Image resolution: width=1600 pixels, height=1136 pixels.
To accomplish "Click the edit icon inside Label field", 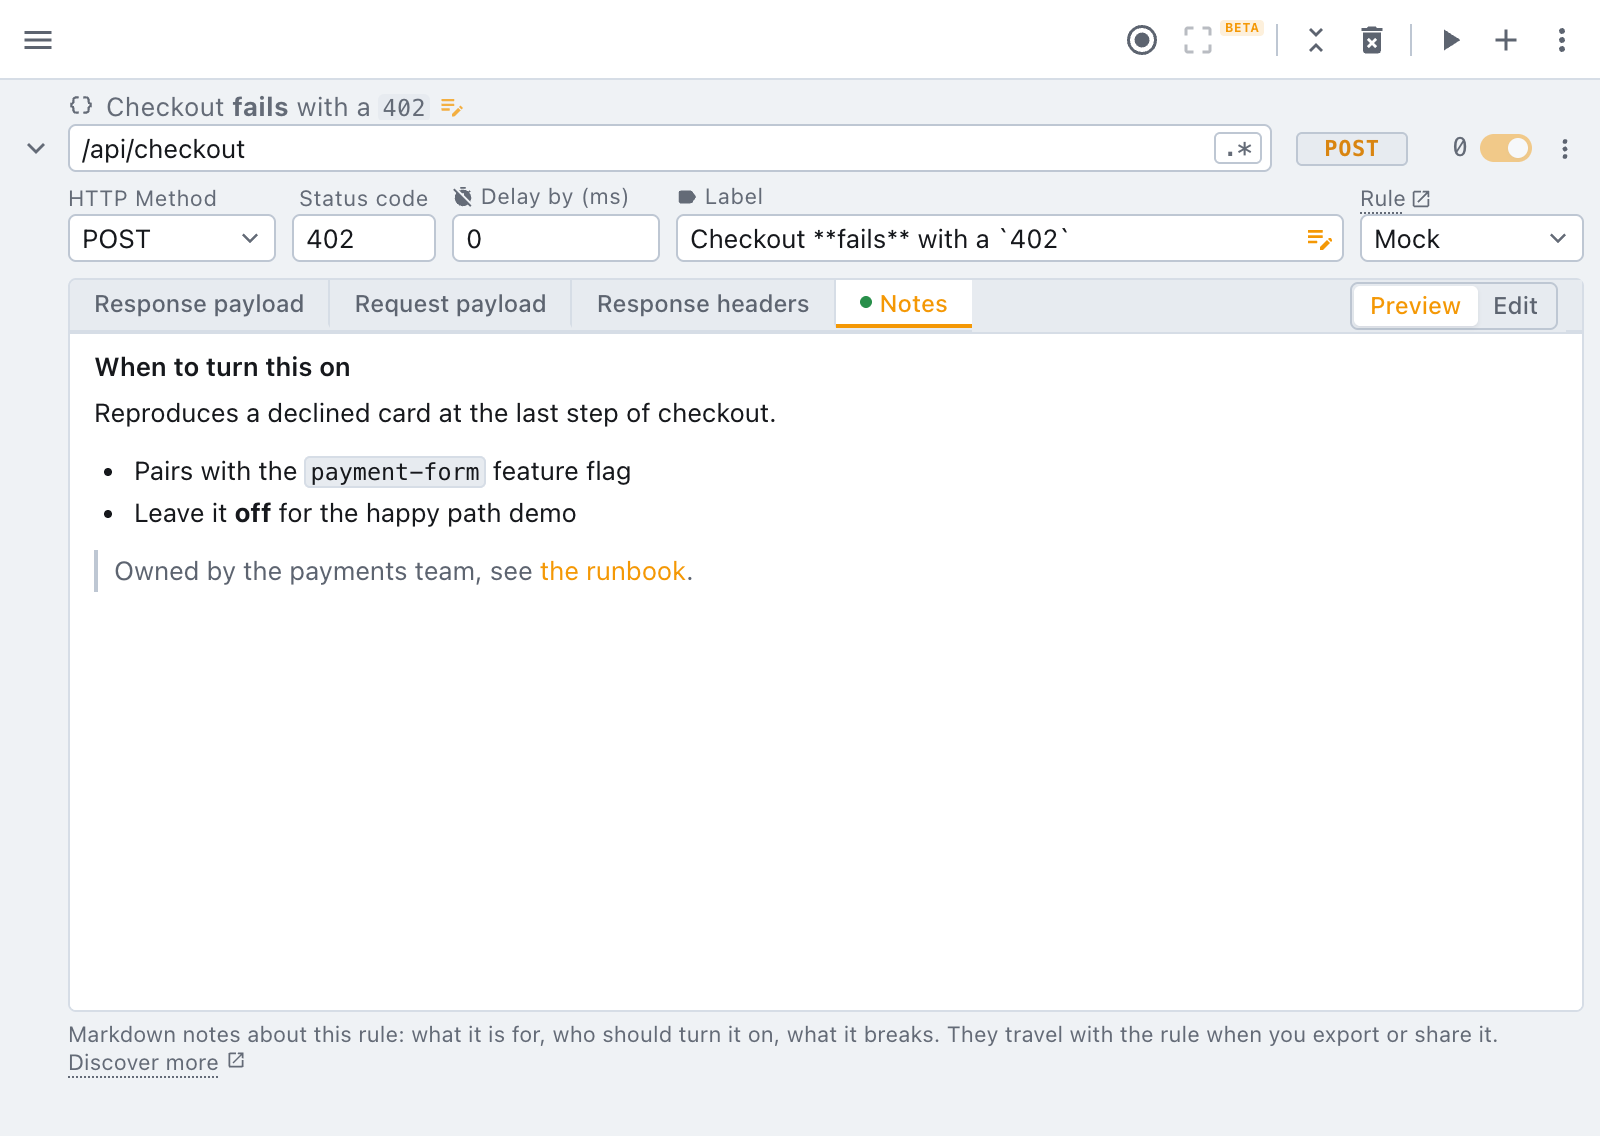I will click(x=1319, y=239).
